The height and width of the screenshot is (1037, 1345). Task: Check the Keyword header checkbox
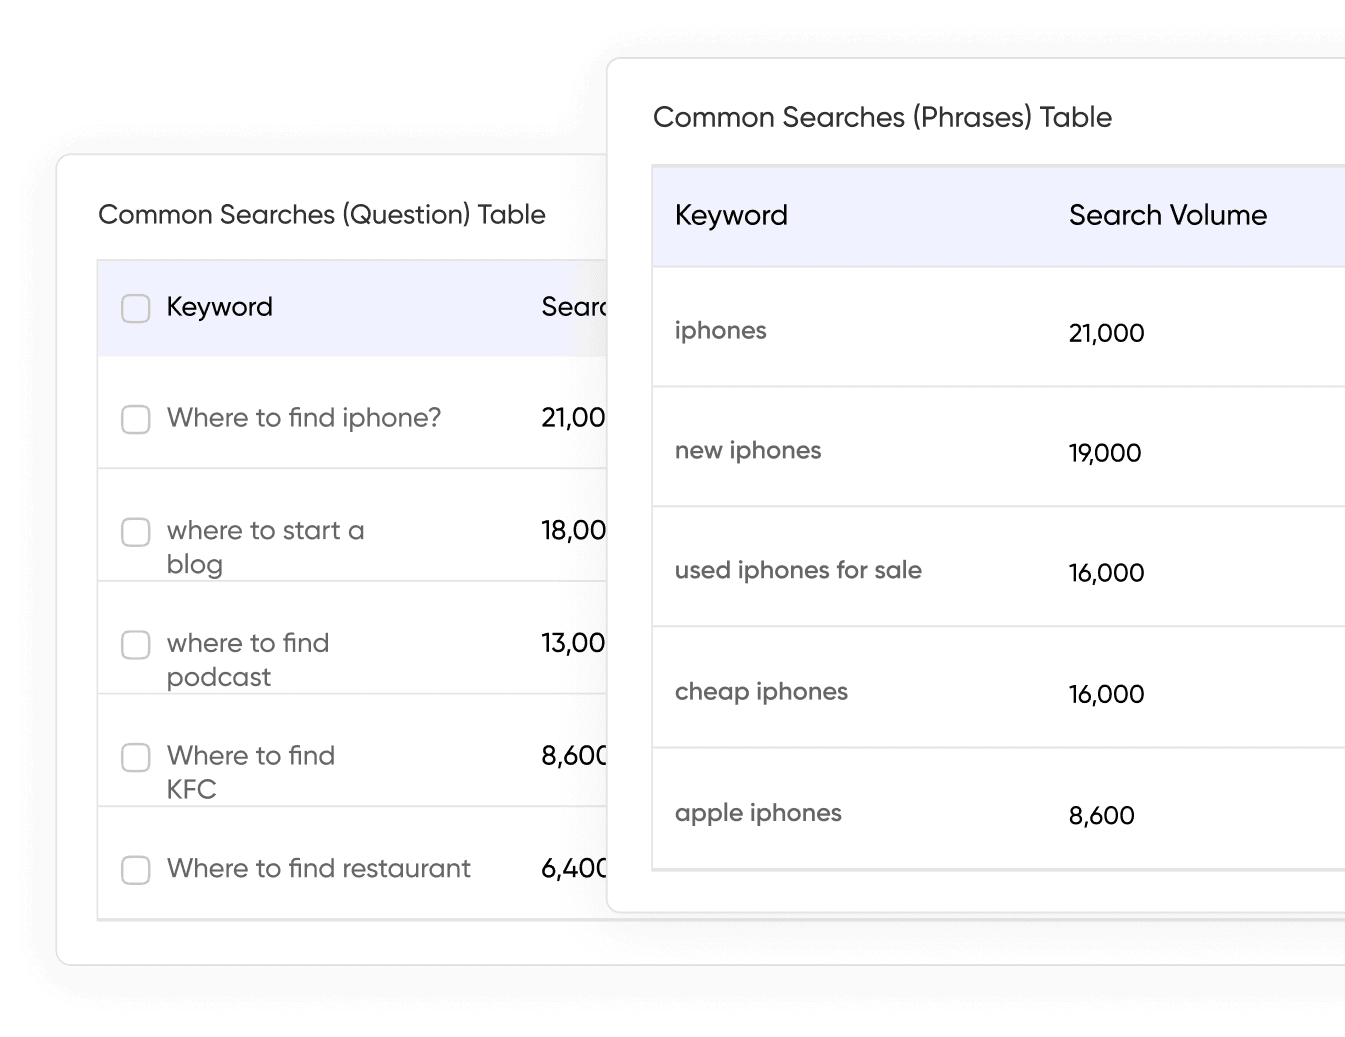[x=135, y=309]
